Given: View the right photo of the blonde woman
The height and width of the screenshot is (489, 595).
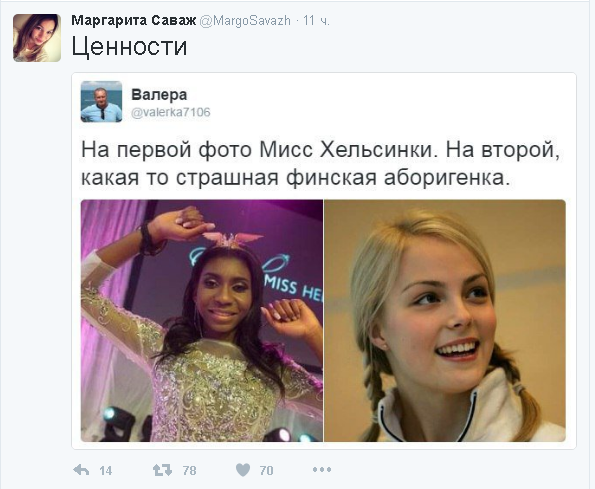Looking at the screenshot, I should point(445,321).
